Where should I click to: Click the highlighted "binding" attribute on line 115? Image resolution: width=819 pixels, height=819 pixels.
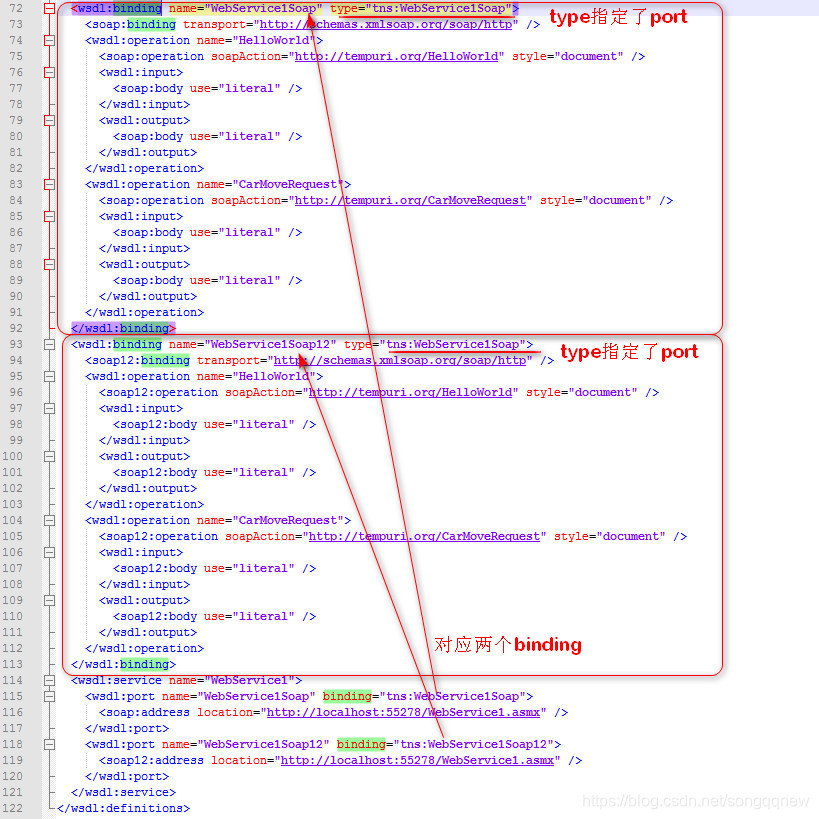click(x=347, y=696)
